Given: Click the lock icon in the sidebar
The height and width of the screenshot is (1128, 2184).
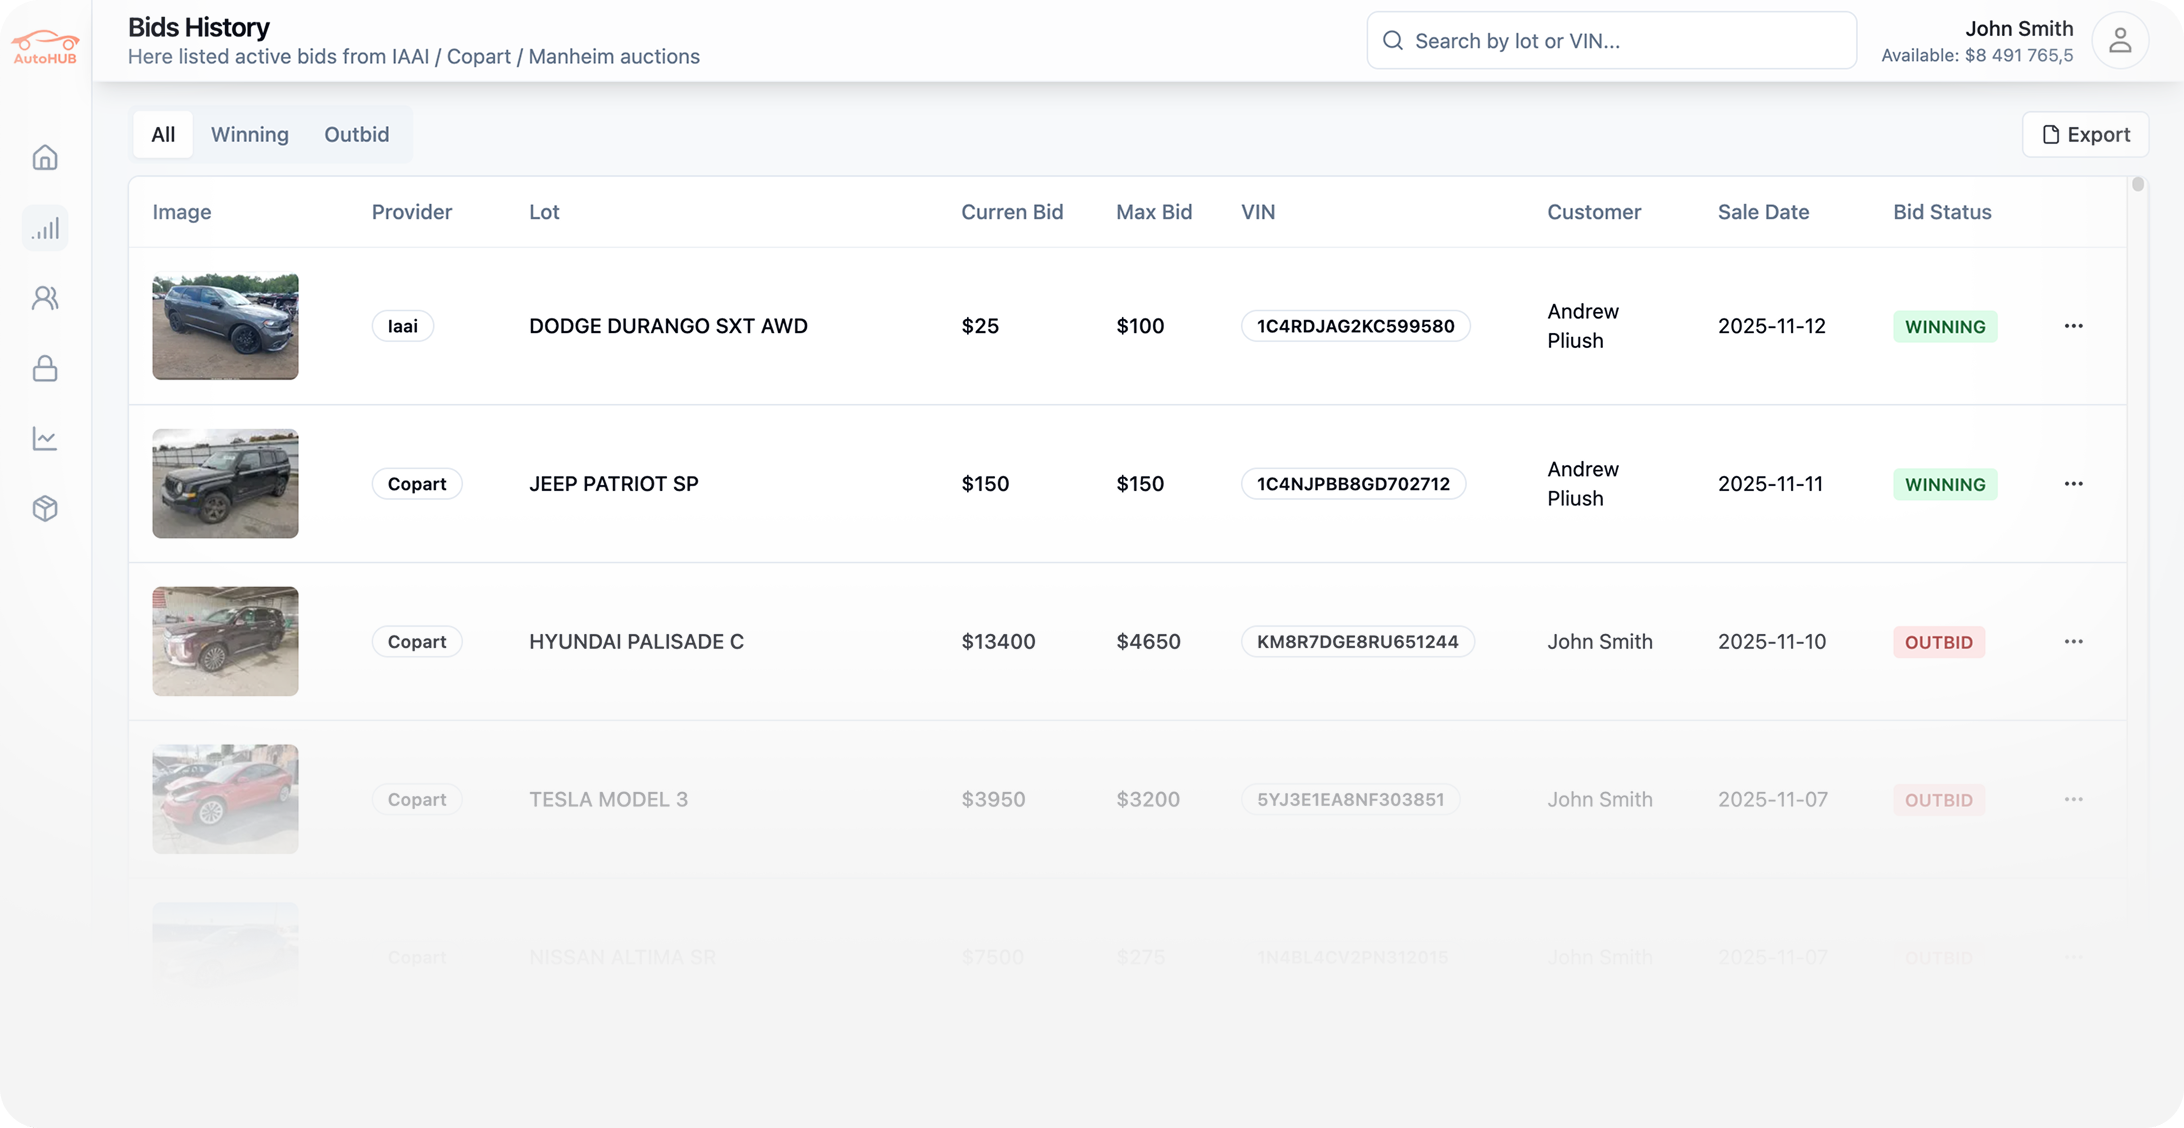Looking at the screenshot, I should [x=45, y=368].
